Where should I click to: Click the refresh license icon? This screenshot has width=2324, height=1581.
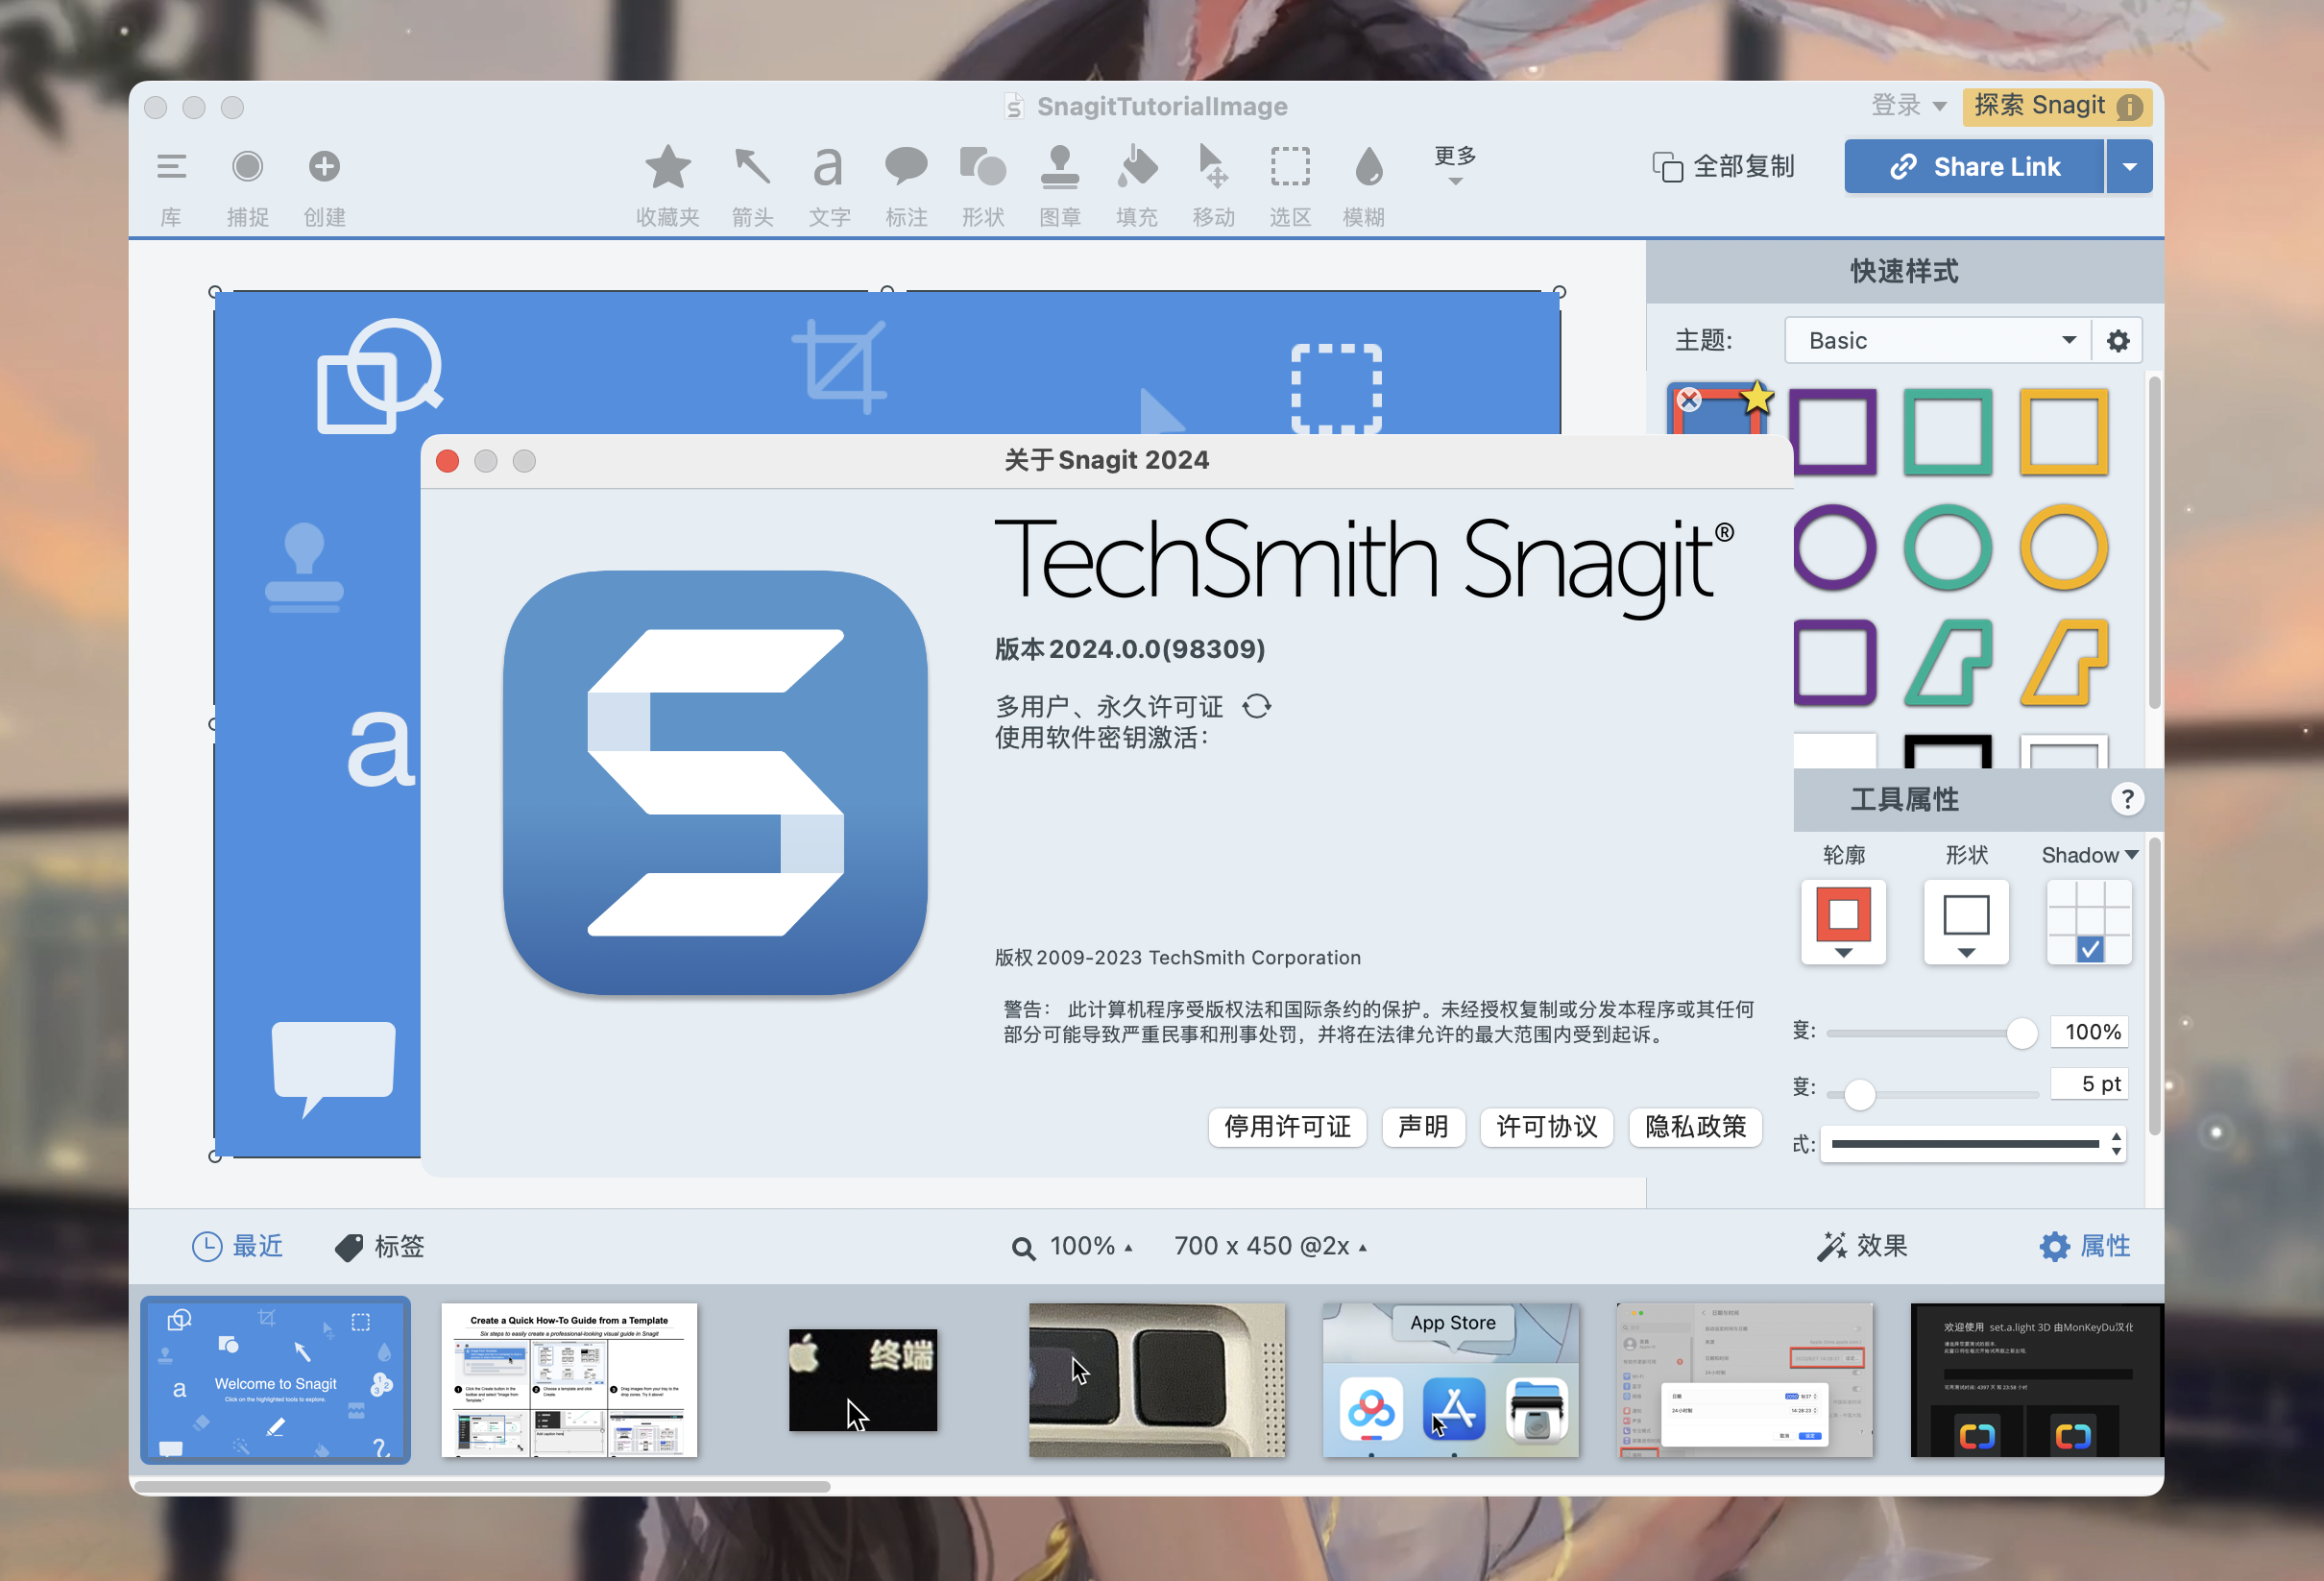[1256, 707]
